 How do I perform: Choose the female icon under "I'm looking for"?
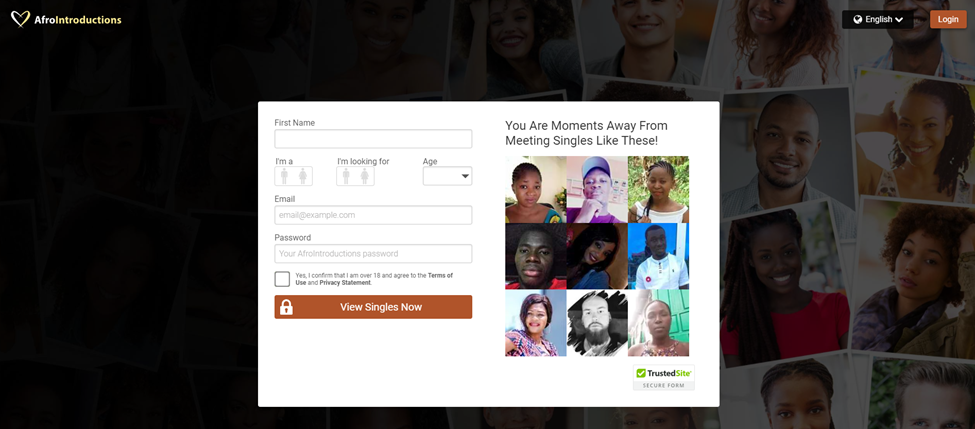coord(365,176)
